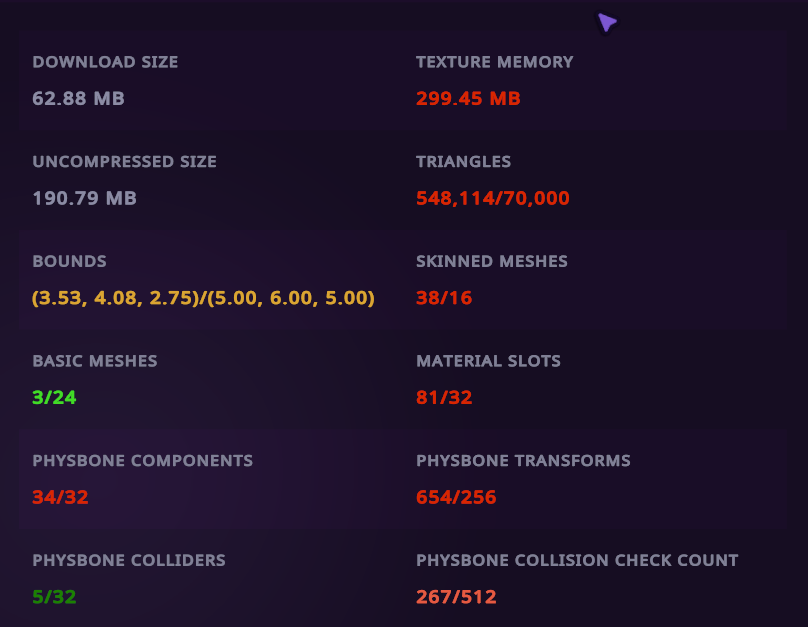Image resolution: width=808 pixels, height=627 pixels.
Task: Select the 267/512 collision check count value
Action: [456, 597]
